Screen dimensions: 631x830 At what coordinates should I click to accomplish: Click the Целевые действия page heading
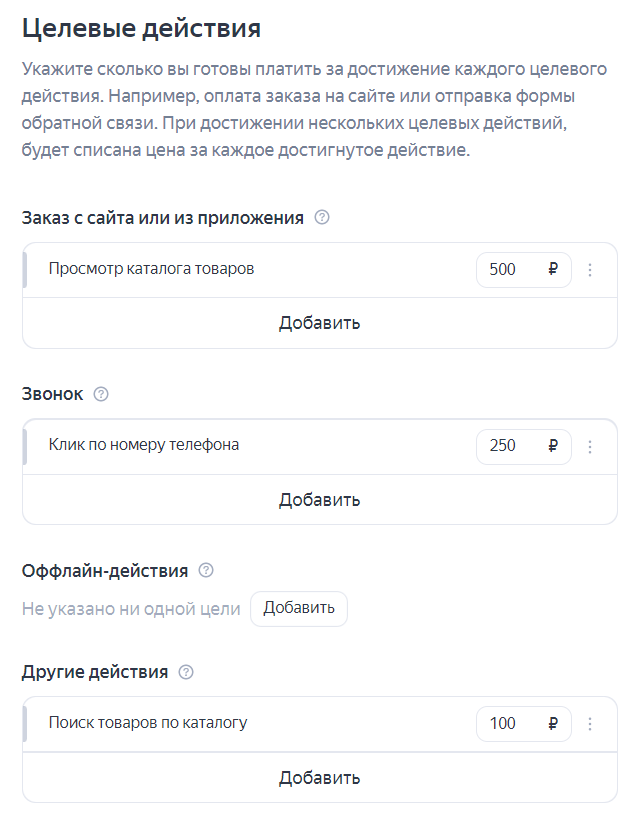(x=141, y=28)
